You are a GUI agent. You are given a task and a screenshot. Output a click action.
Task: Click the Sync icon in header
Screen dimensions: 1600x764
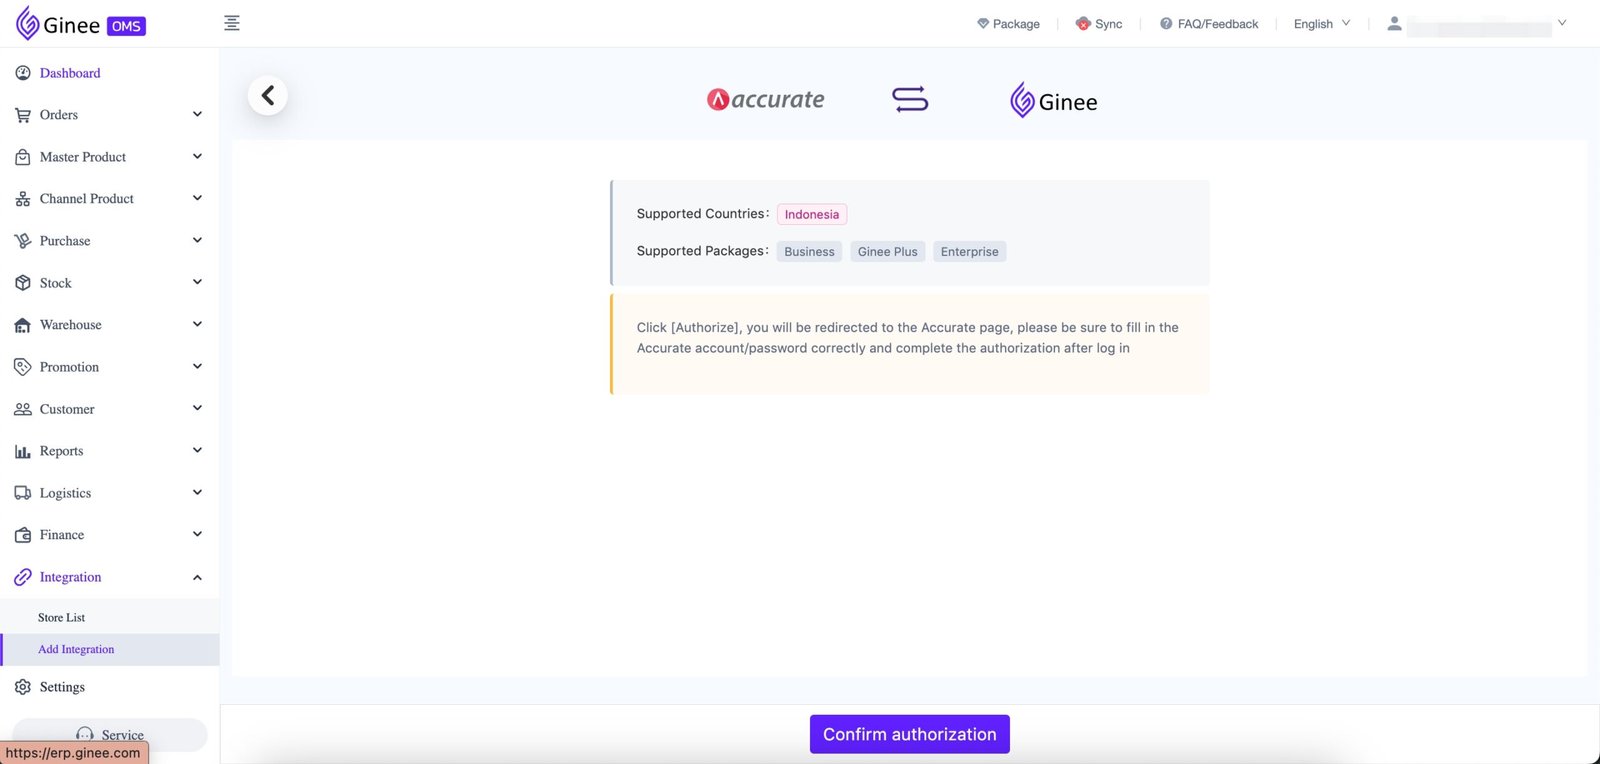point(1082,24)
